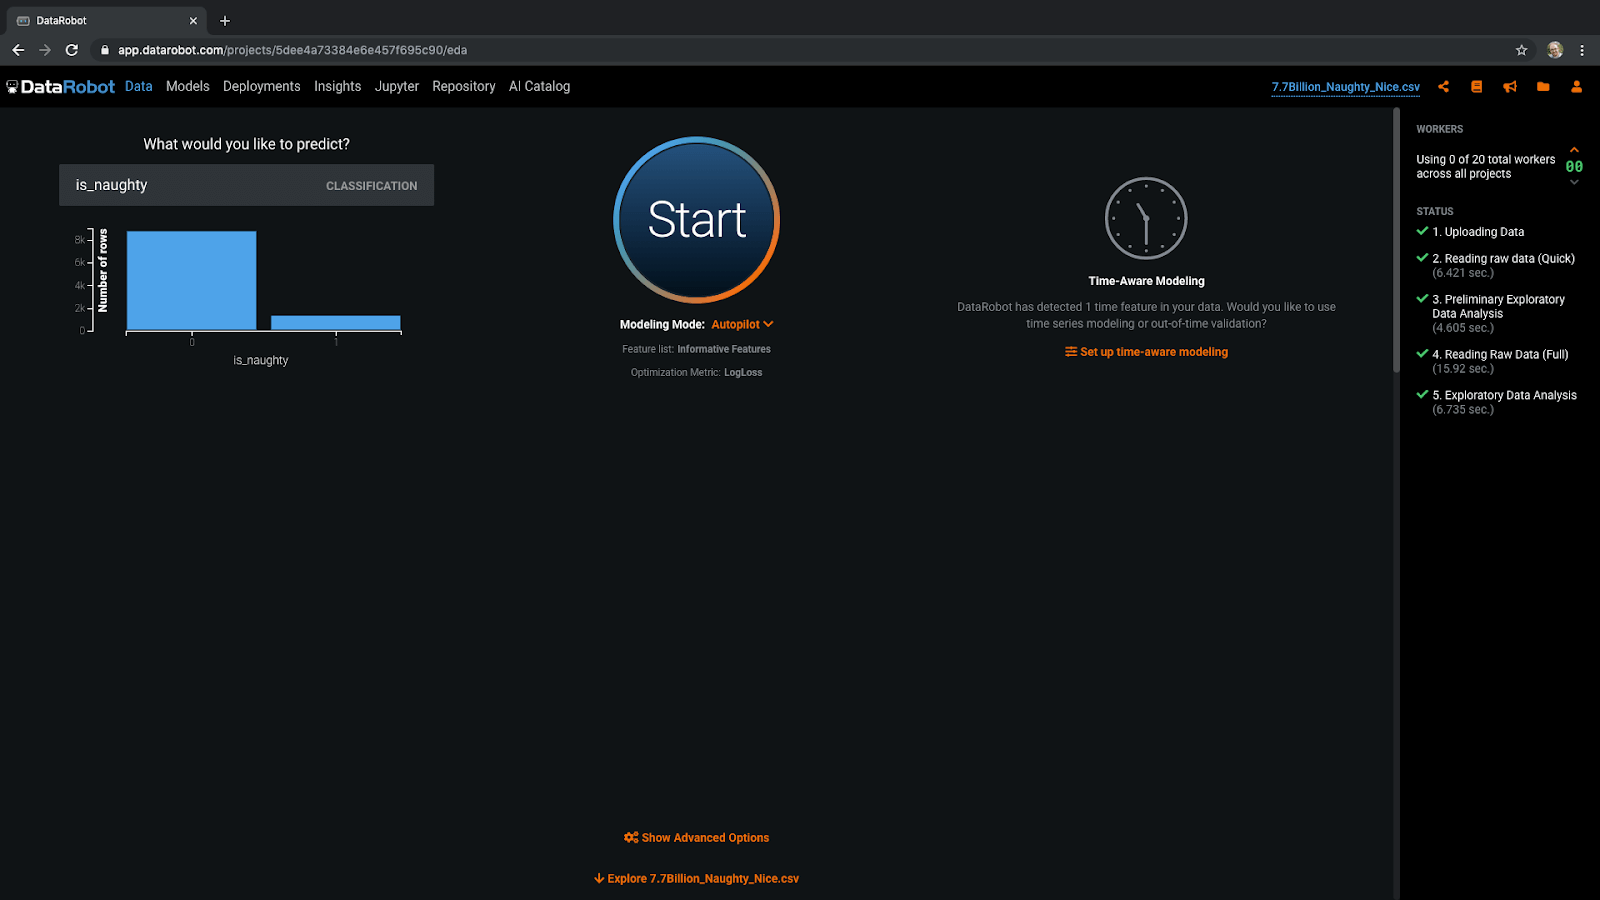Open the Models tab
1600x900 pixels.
click(x=188, y=87)
